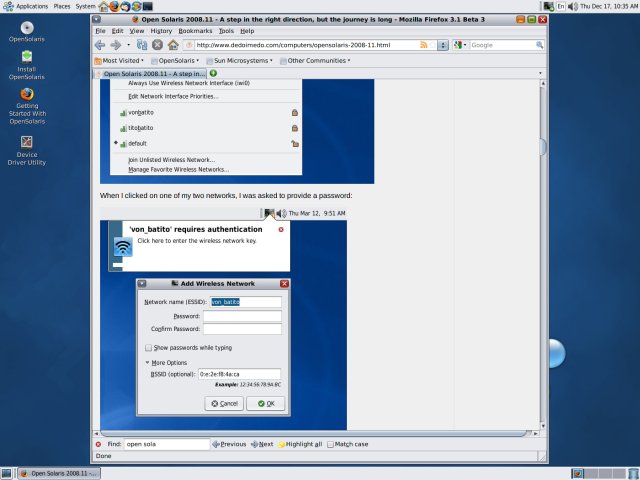Click the RSS feed icon in URL bar
640x480 pixels.
point(426,45)
